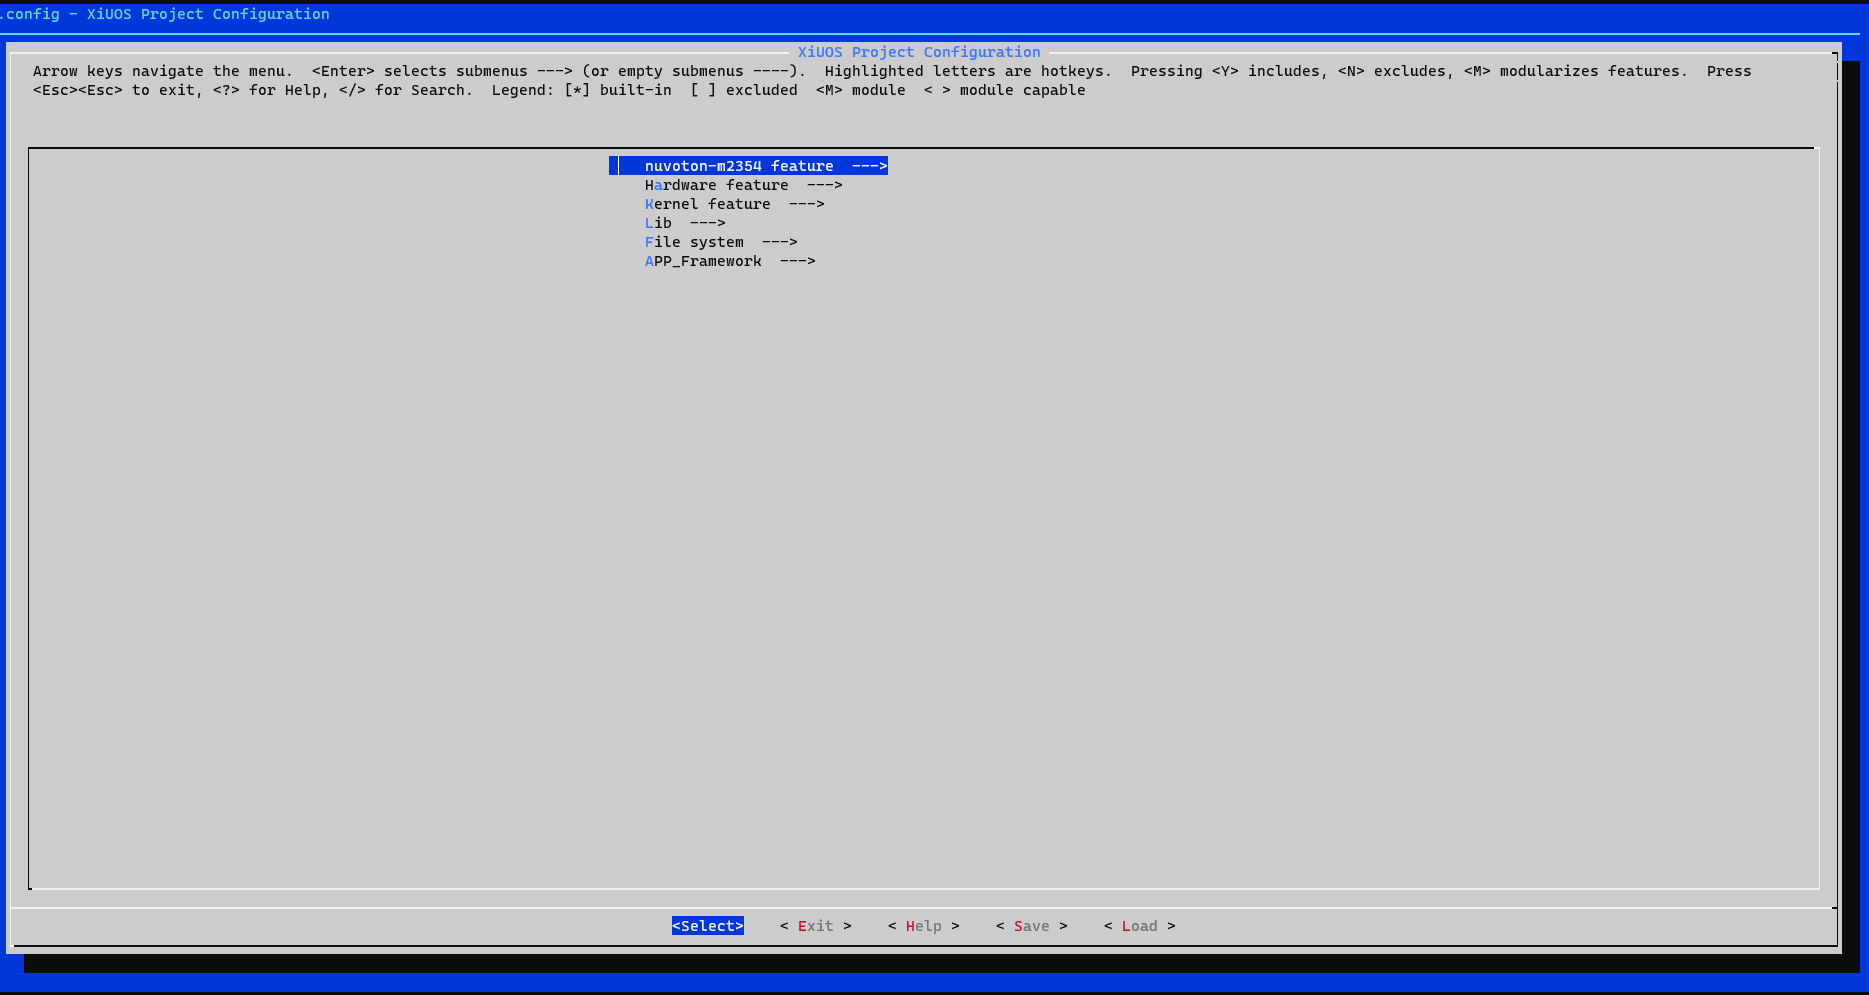Image resolution: width=1869 pixels, height=995 pixels.
Task: Open the Kernel feature submenu
Action: tap(734, 204)
